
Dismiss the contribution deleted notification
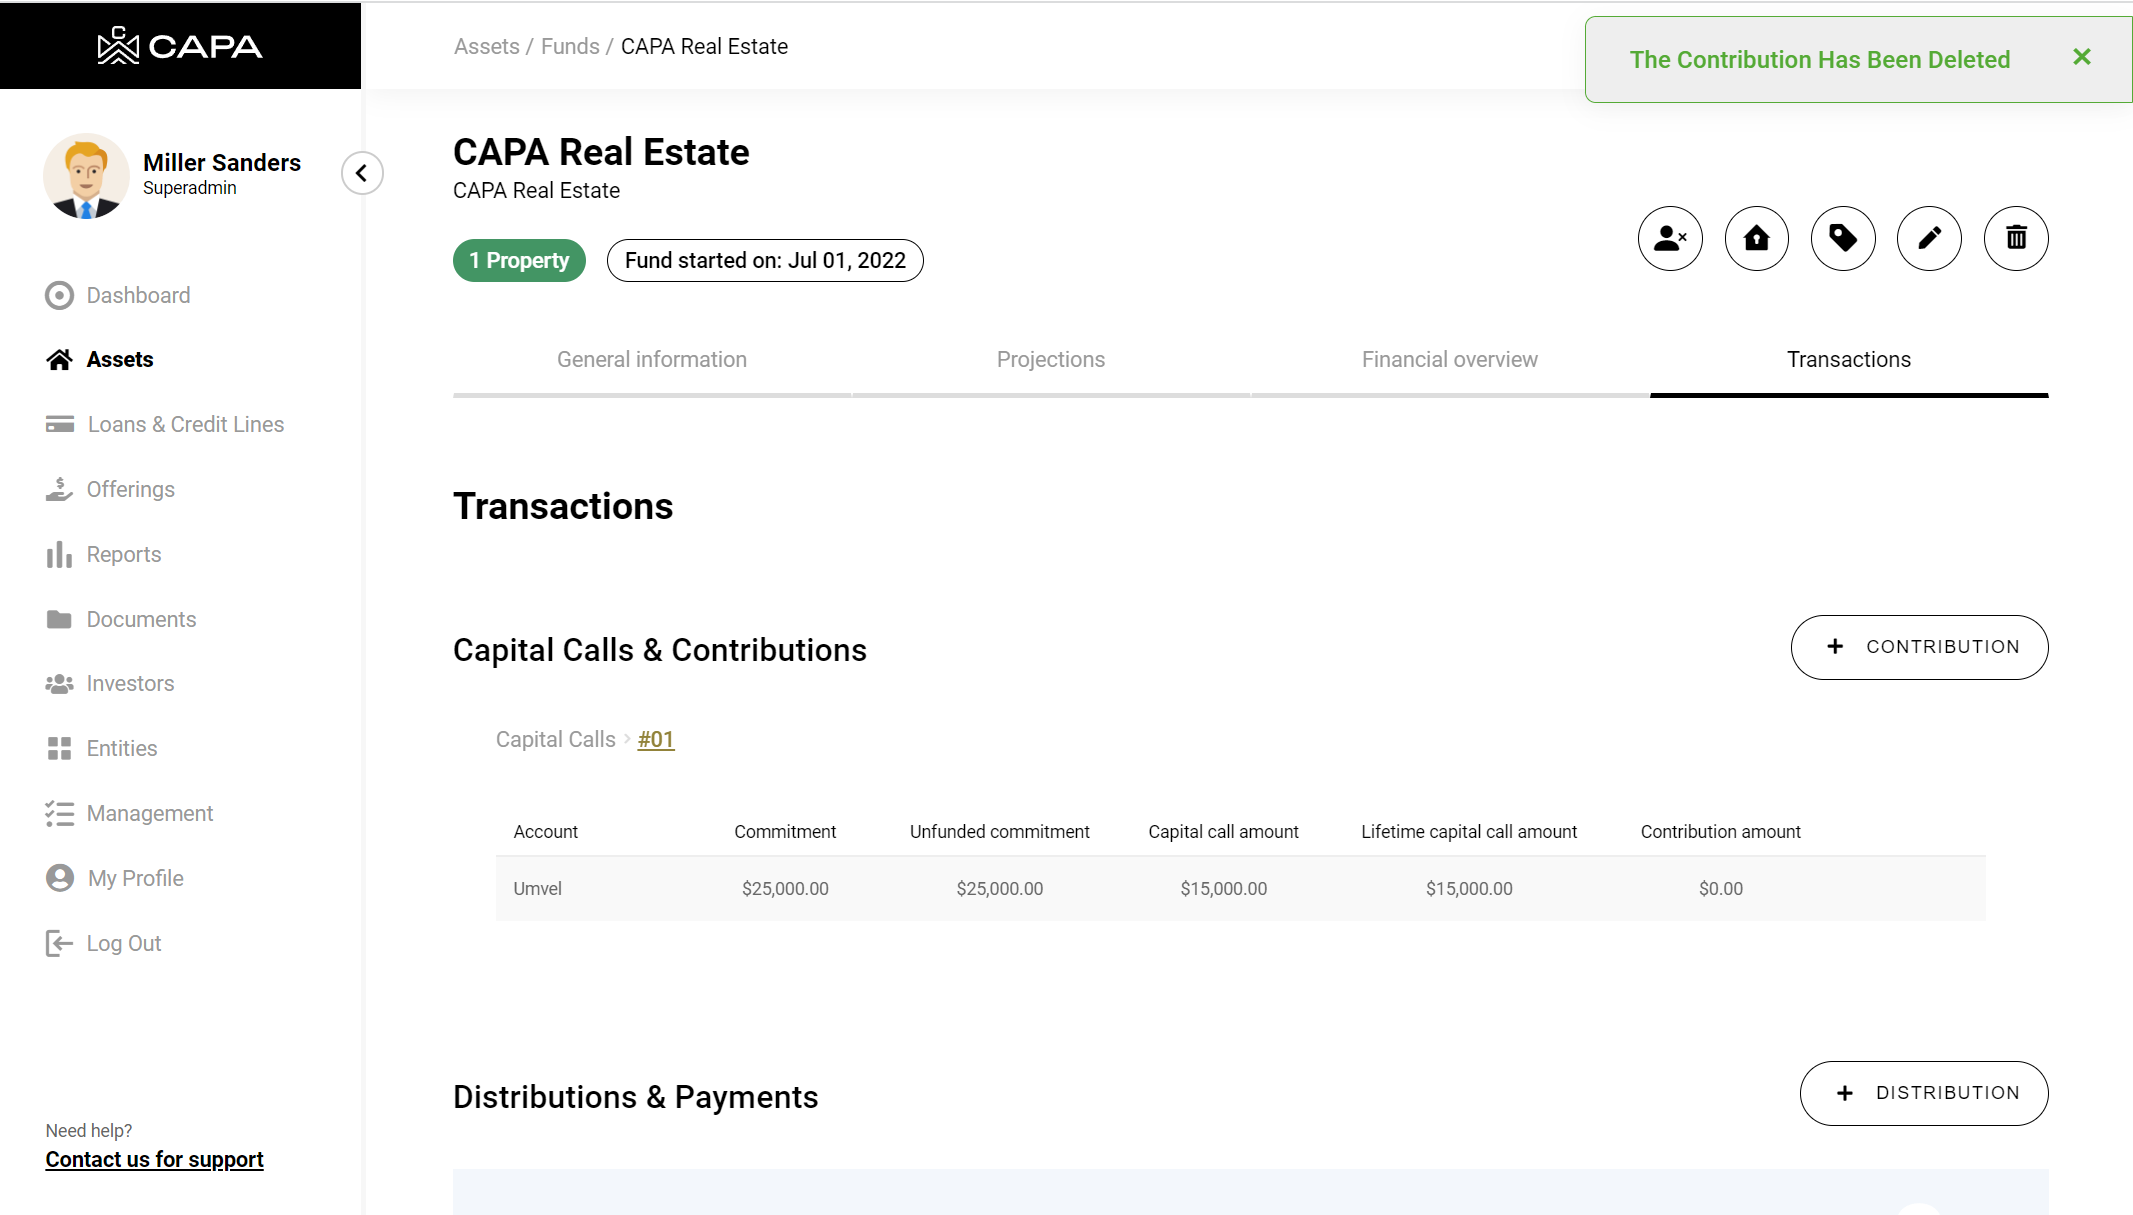pyautogui.click(x=2081, y=57)
